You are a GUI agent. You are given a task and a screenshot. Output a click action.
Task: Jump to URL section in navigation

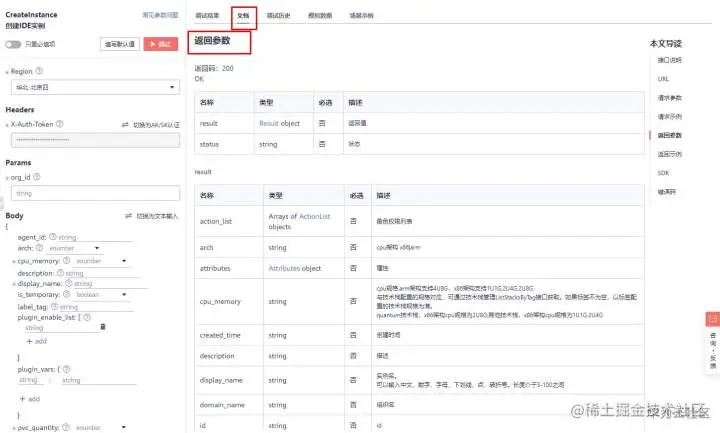[x=663, y=79]
